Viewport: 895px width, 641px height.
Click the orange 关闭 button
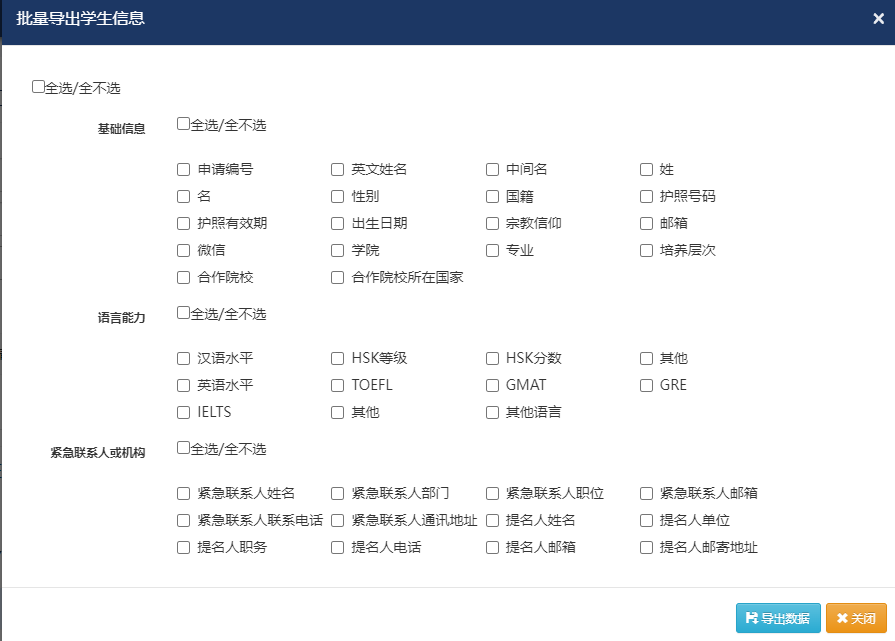coord(856,618)
